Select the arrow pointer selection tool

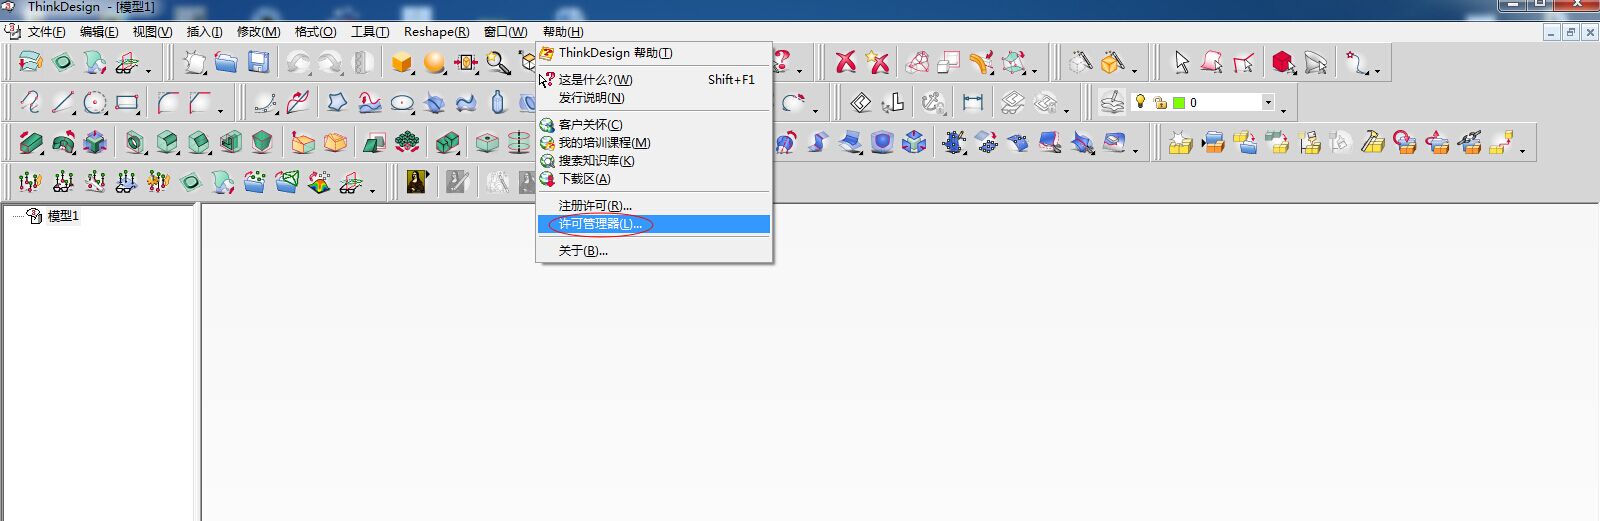(1182, 63)
